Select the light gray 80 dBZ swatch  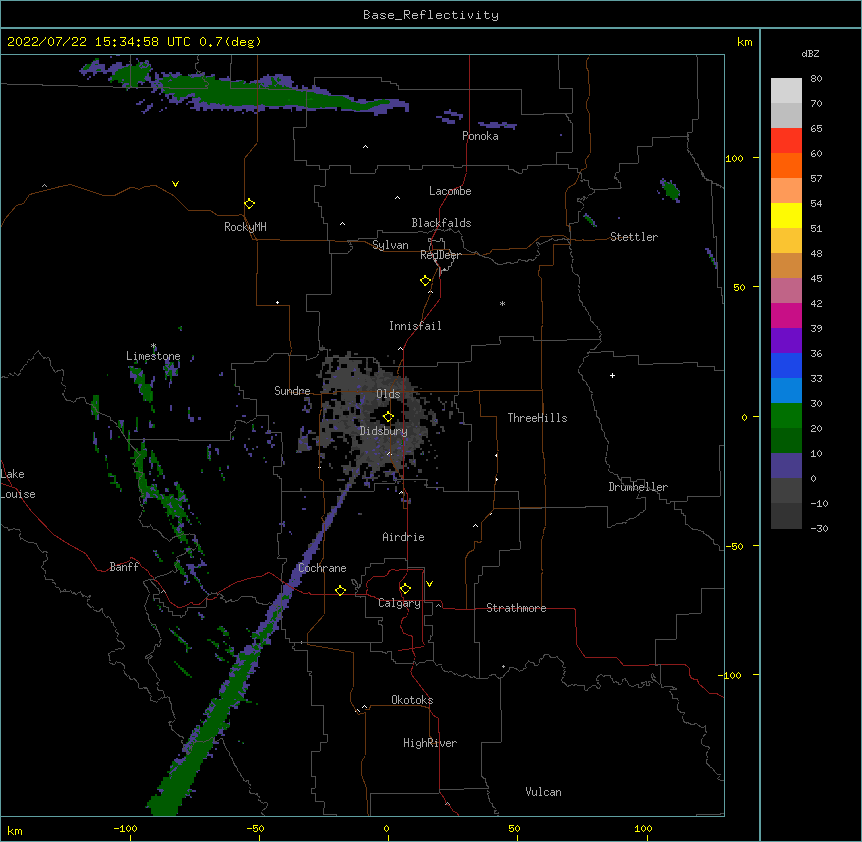tap(786, 91)
